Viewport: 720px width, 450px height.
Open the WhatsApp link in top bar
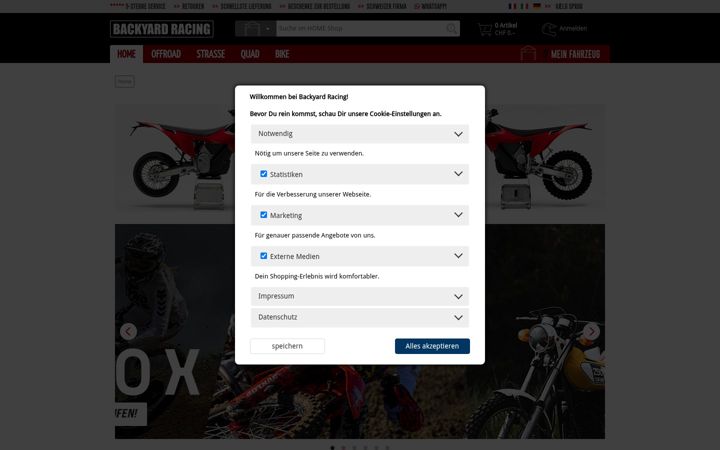click(x=430, y=6)
